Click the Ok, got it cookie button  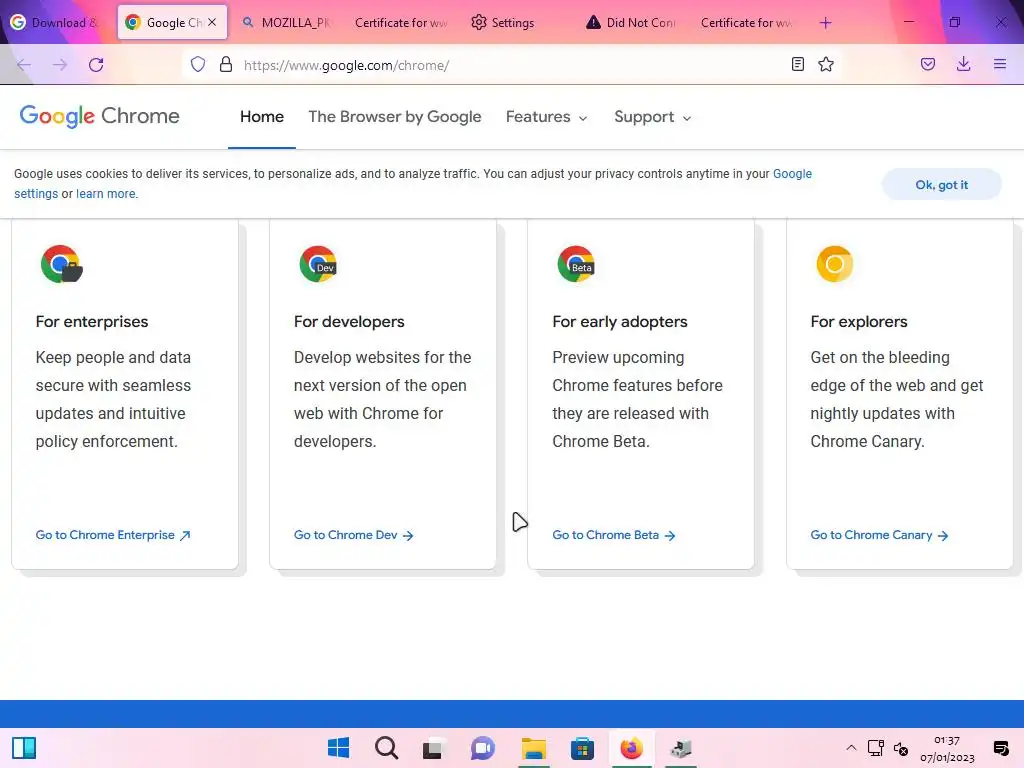click(941, 185)
